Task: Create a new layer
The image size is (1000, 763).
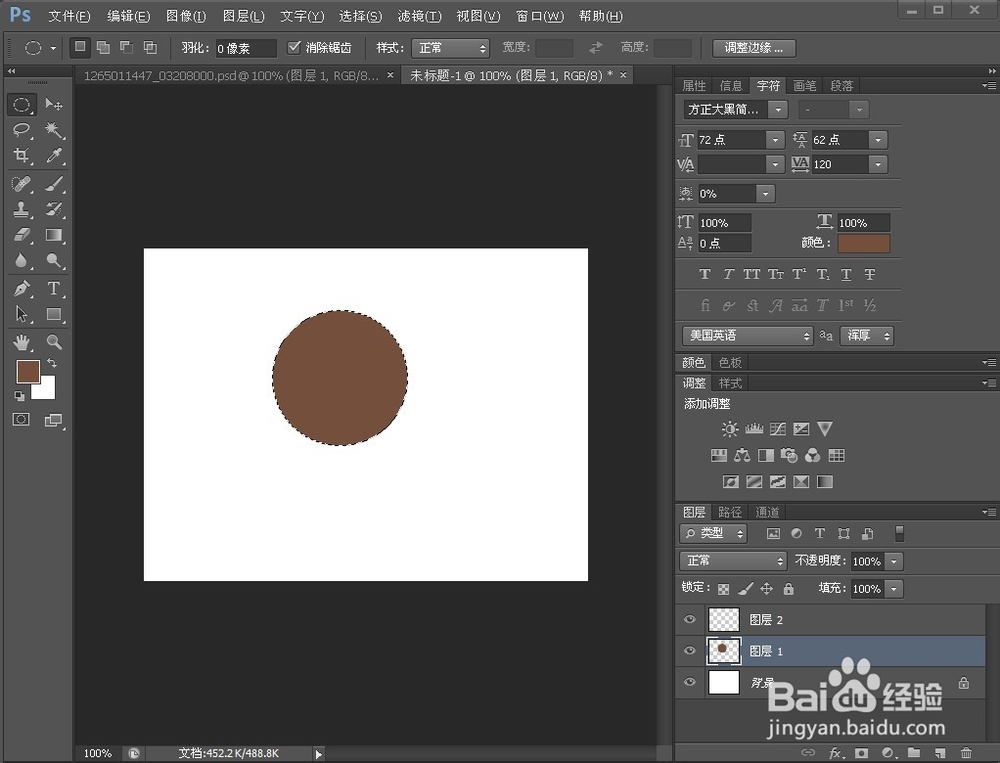Action: pyautogui.click(x=939, y=753)
